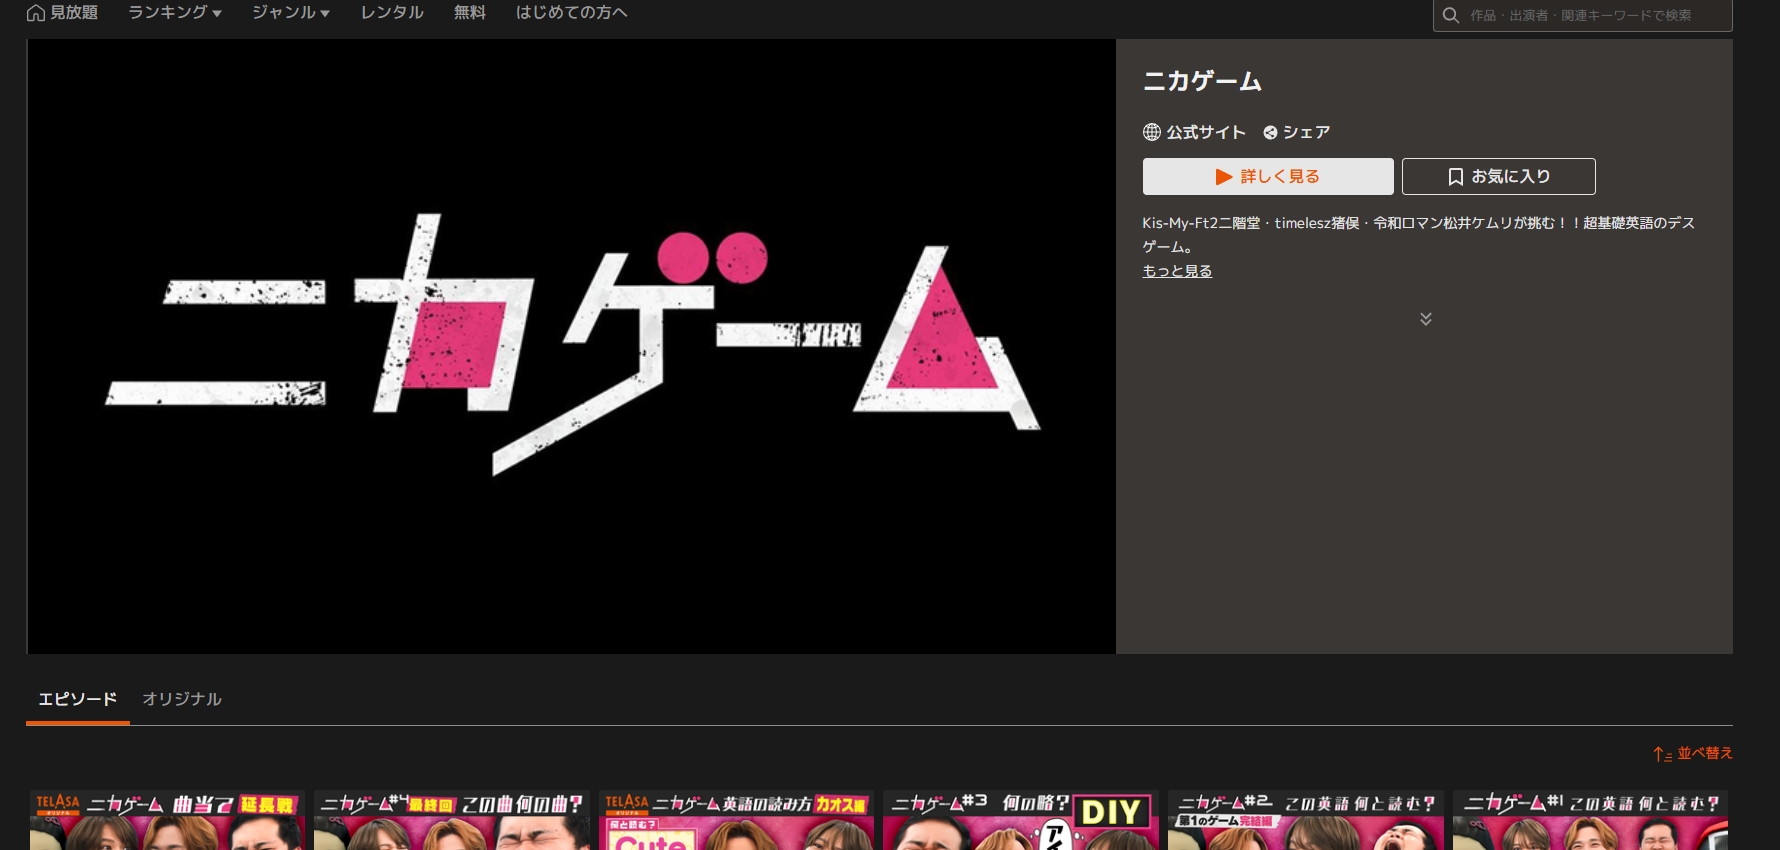Open the #4 最終回 episode thumbnail
The image size is (1780, 850).
tap(452, 820)
